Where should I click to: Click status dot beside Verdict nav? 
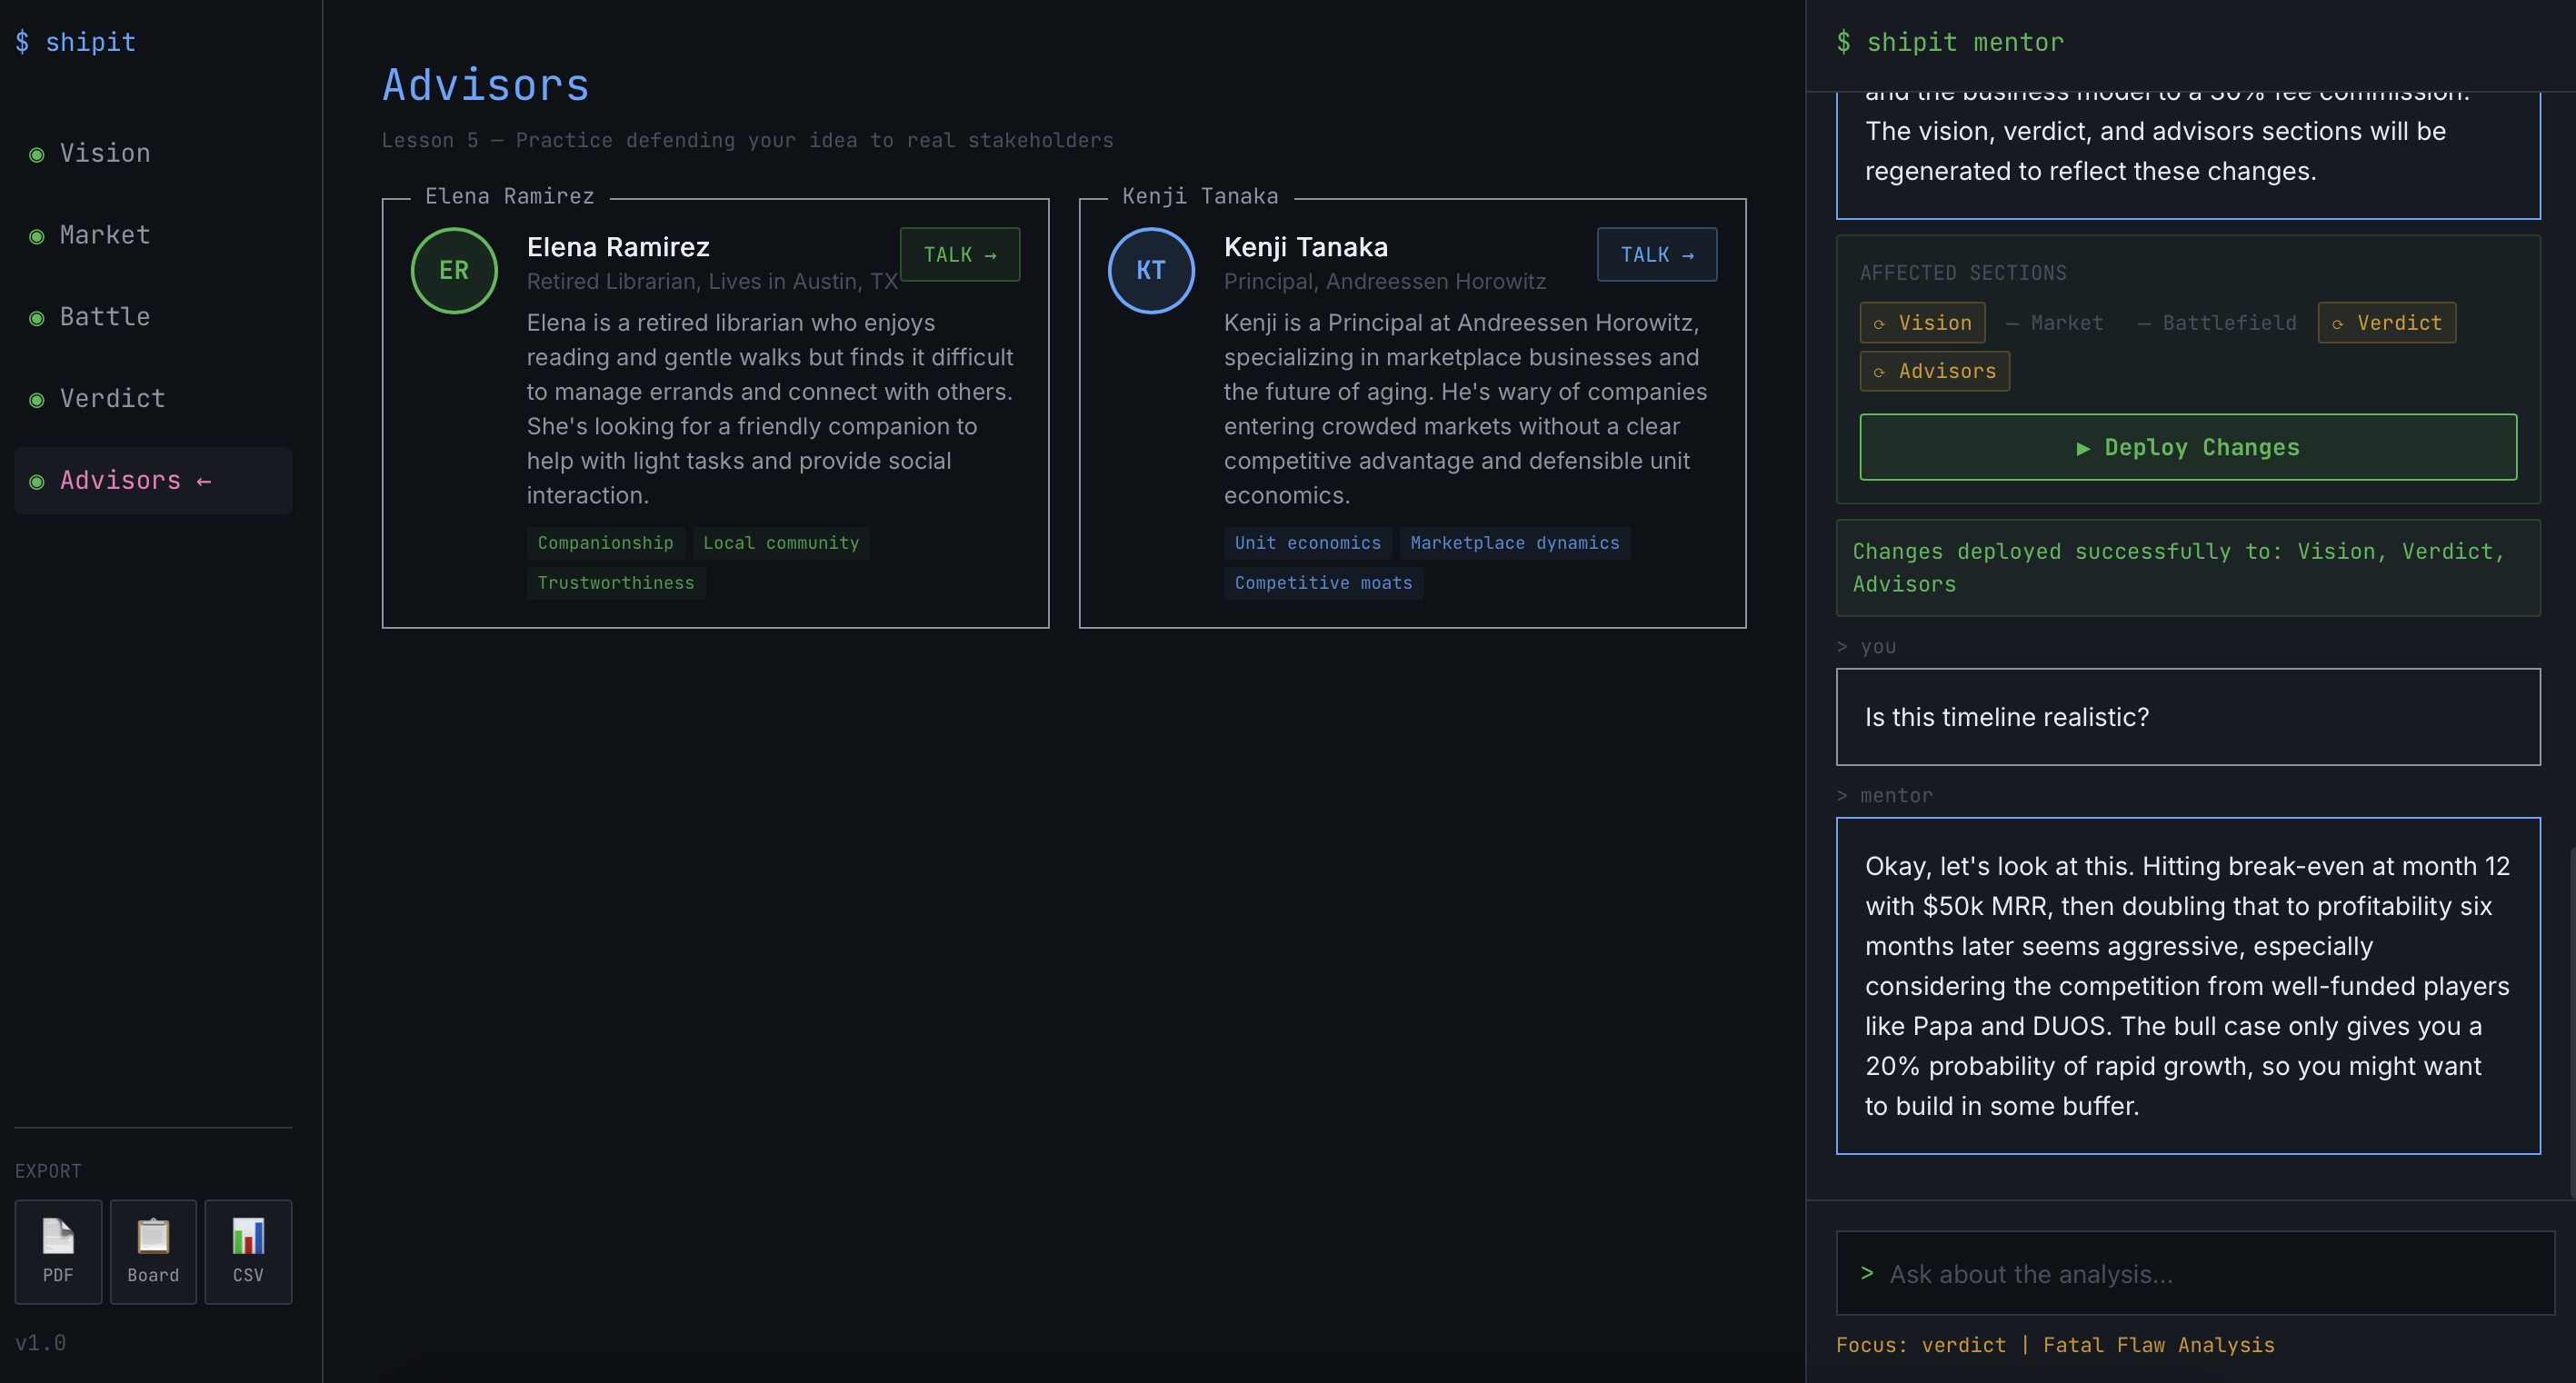tap(37, 400)
